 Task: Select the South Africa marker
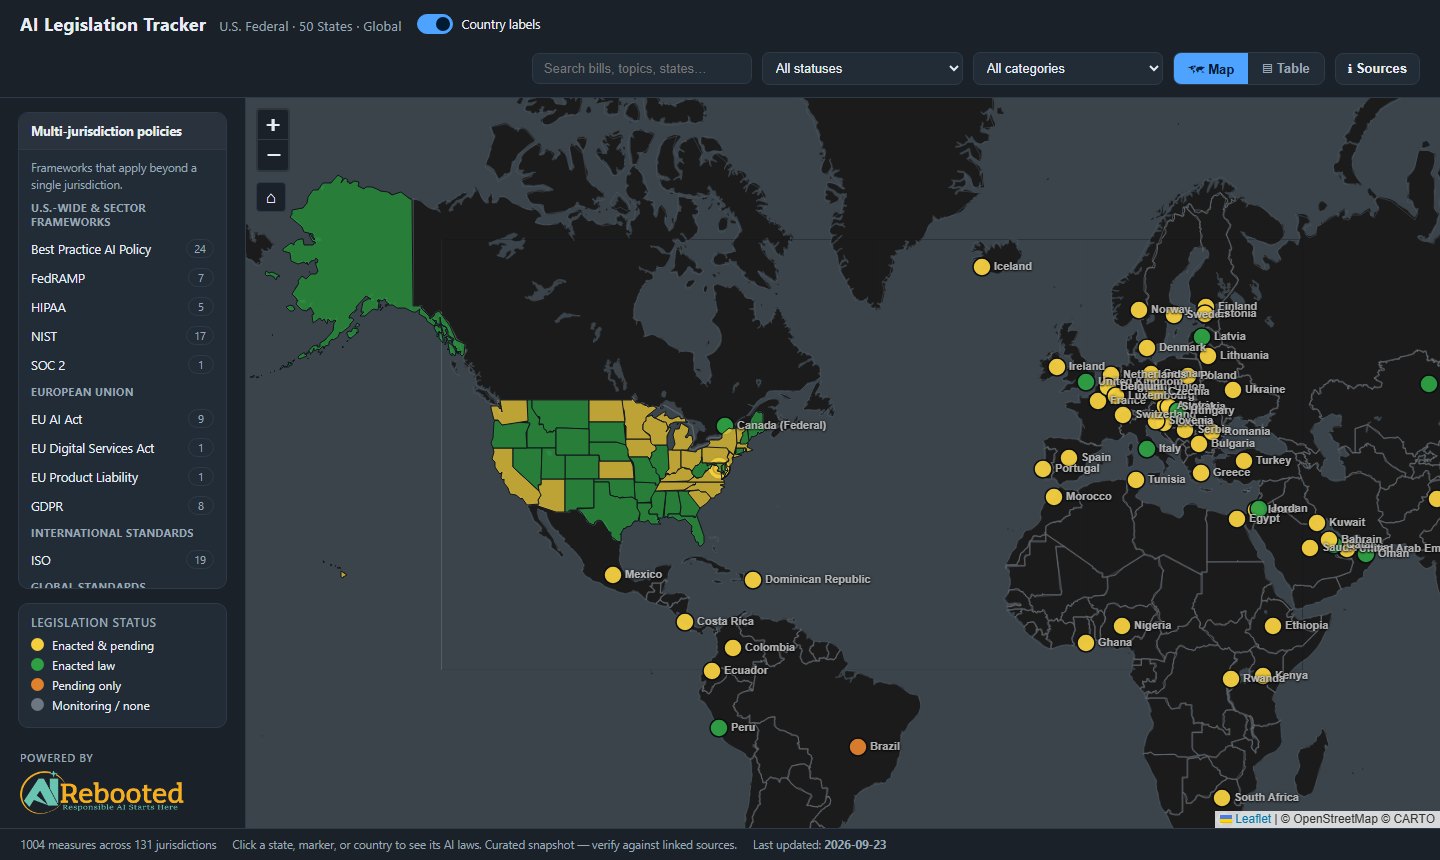click(1222, 798)
